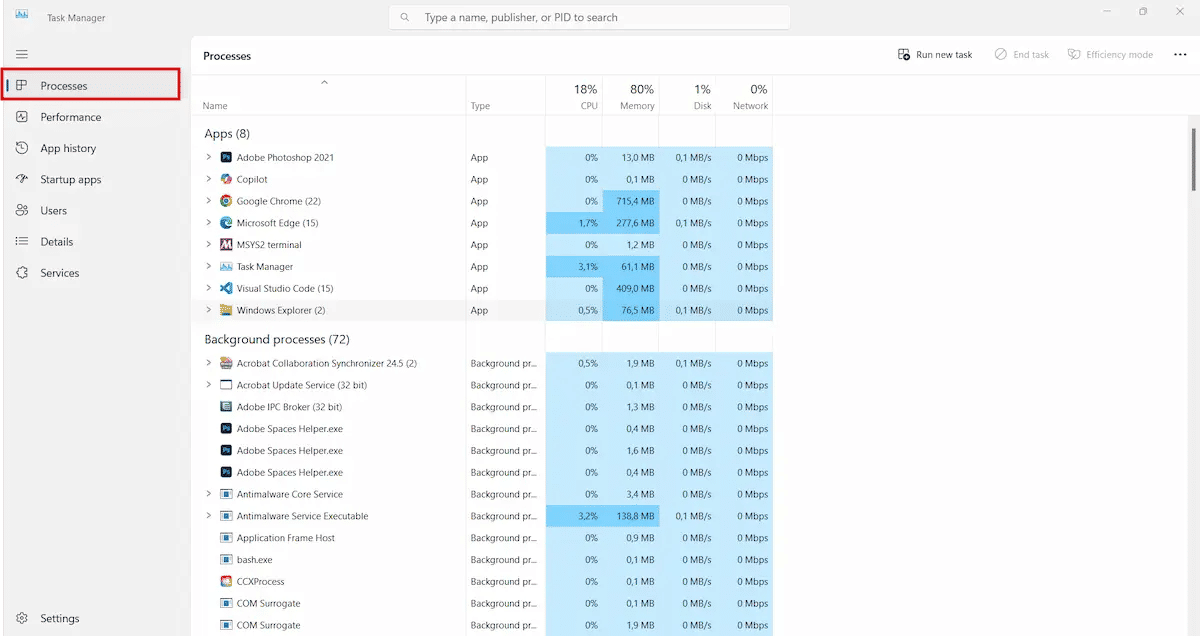Click the search magnifier icon
This screenshot has width=1200, height=636.
(405, 17)
